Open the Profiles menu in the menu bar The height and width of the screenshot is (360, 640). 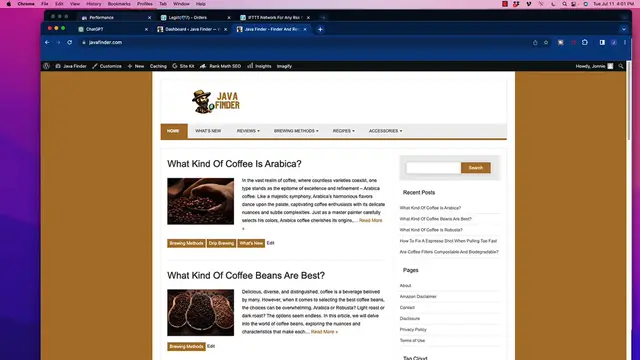(144, 4)
